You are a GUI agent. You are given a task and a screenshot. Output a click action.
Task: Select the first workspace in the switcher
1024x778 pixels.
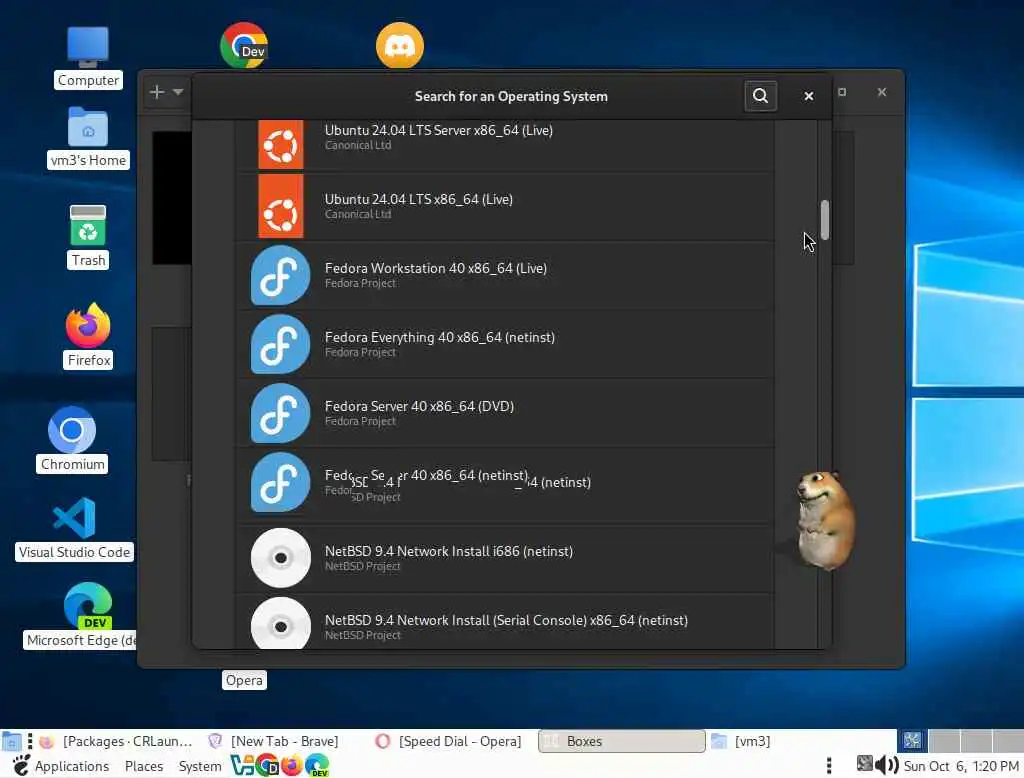click(x=912, y=741)
